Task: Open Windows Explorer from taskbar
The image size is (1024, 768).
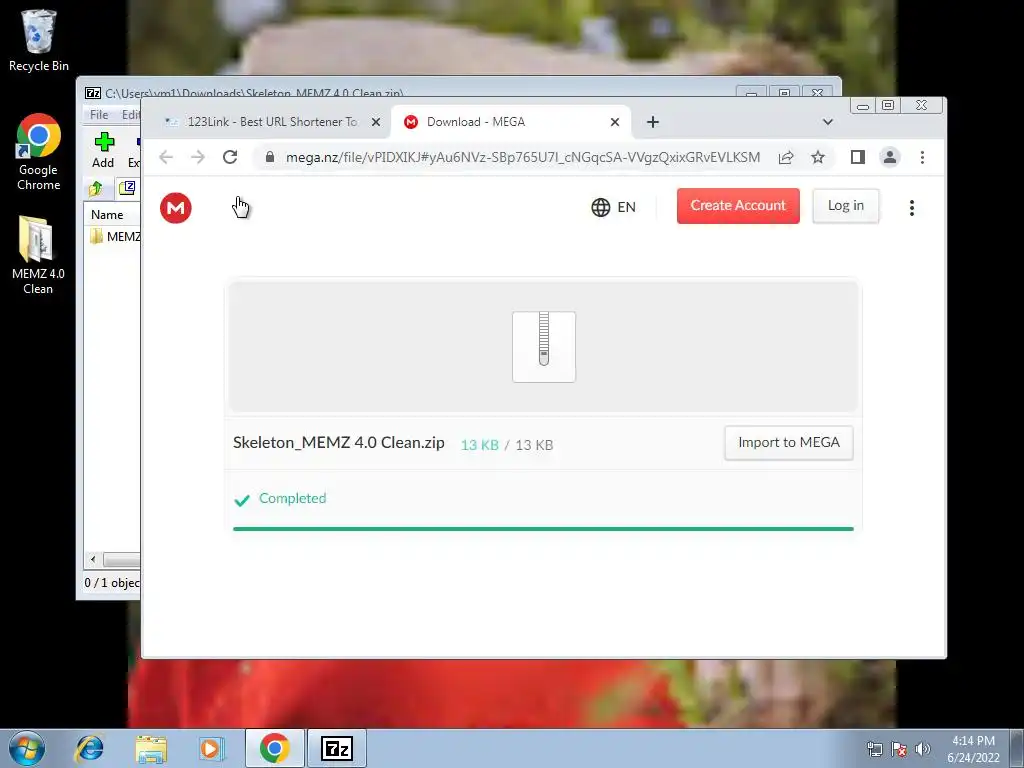Action: 151,748
